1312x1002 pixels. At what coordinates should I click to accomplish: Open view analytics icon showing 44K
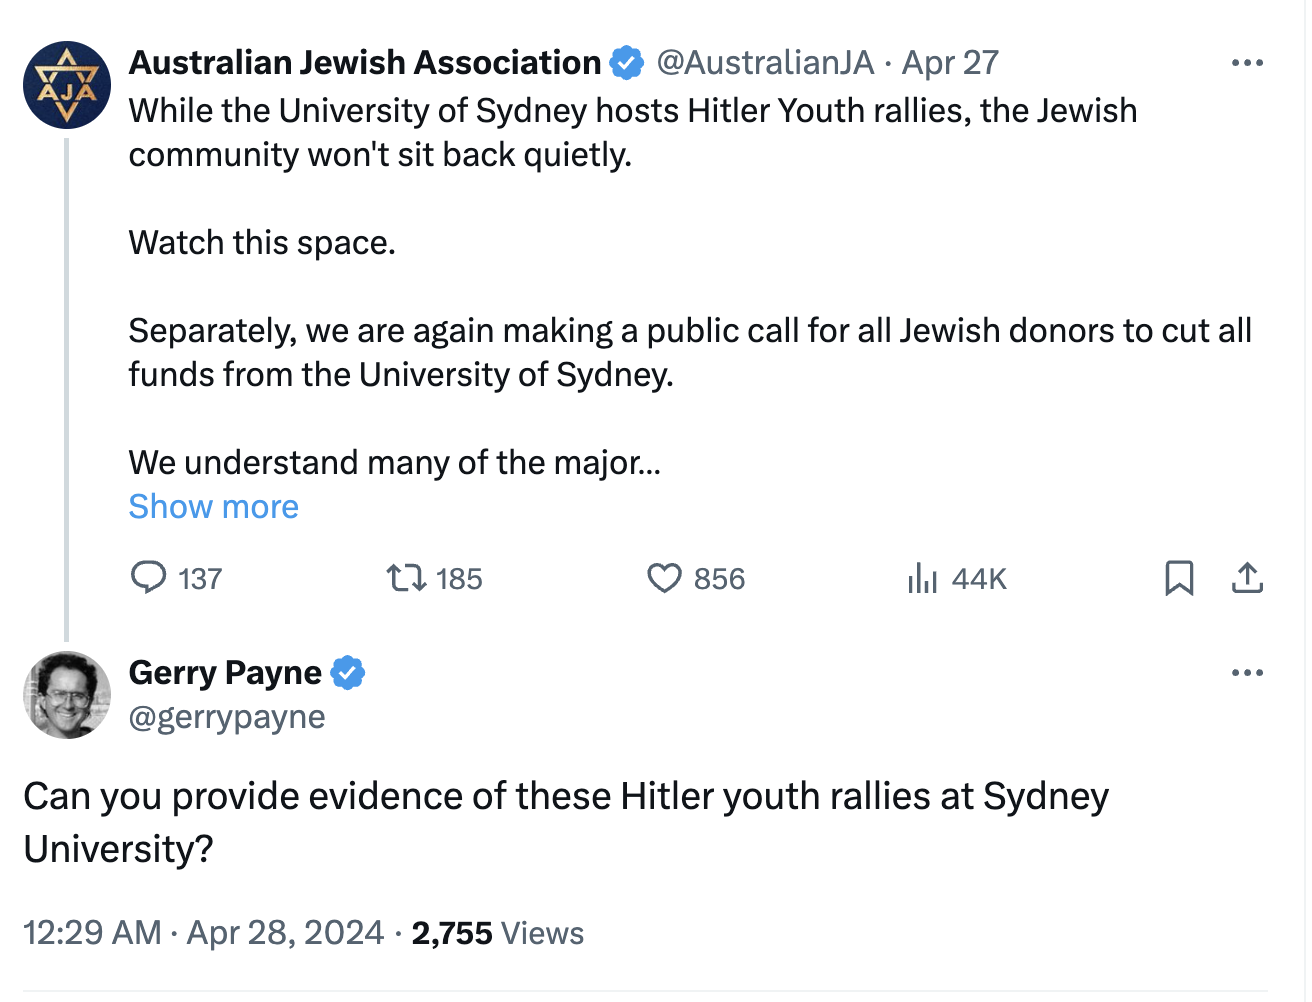pyautogui.click(x=922, y=578)
